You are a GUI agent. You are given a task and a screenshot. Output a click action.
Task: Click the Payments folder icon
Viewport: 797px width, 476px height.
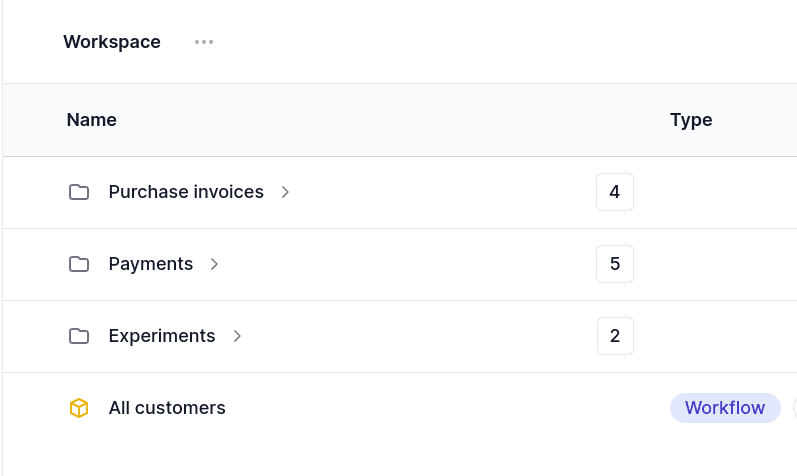(x=79, y=264)
